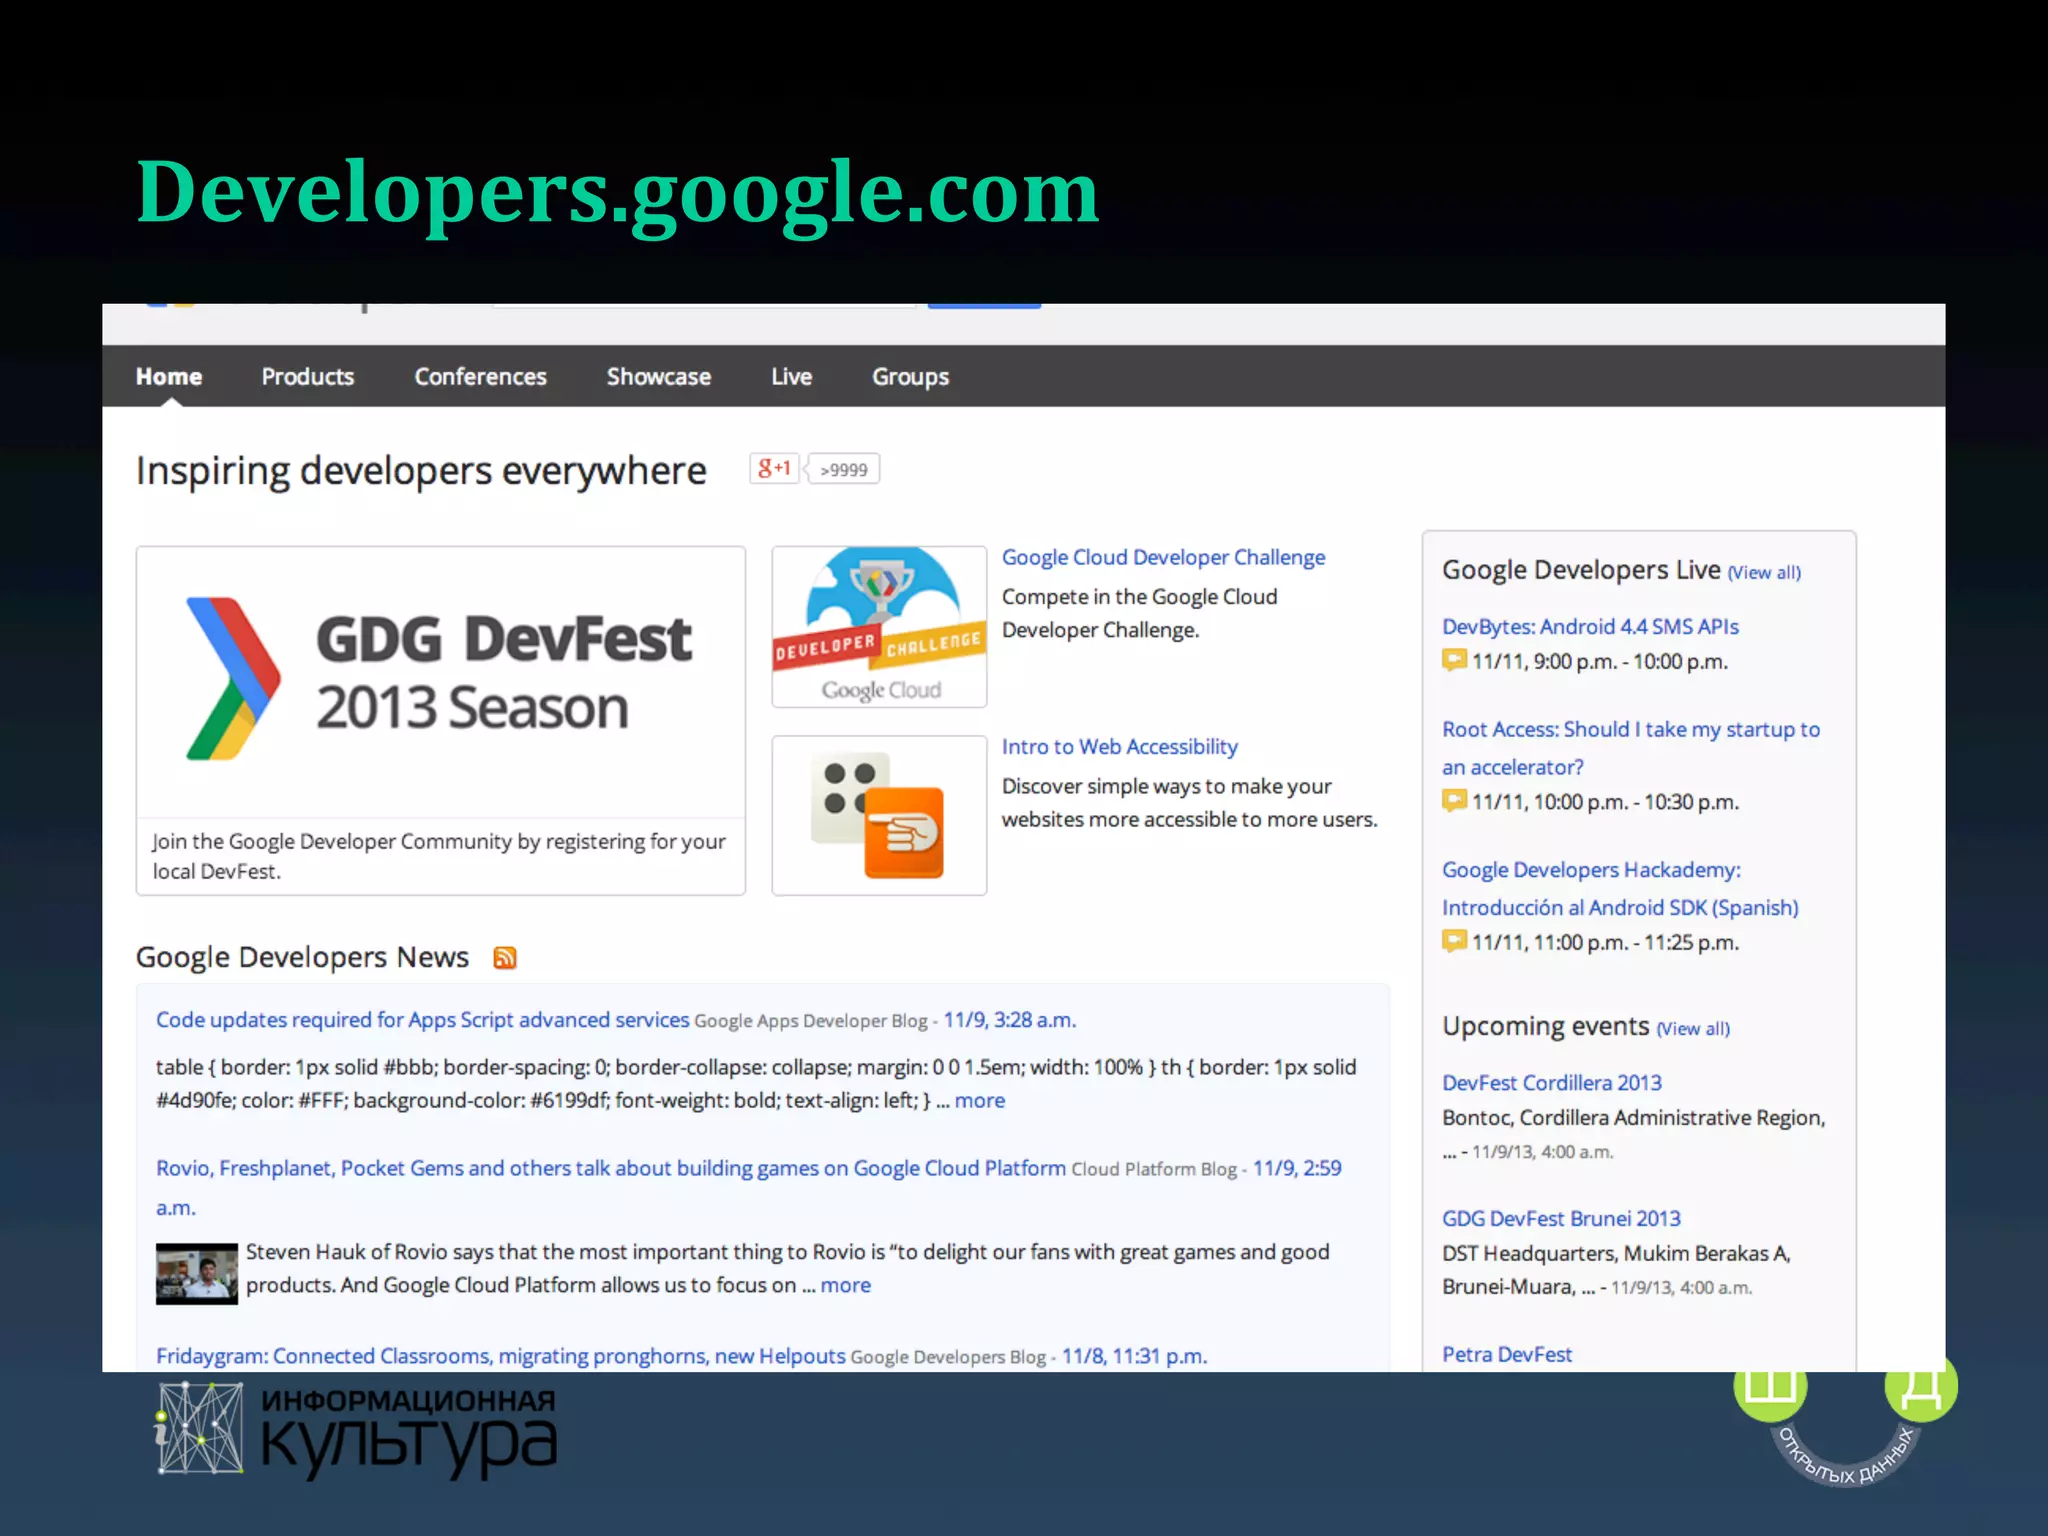Open the Conferences tab
Screen dimensions: 2048x1536
pos(481,377)
